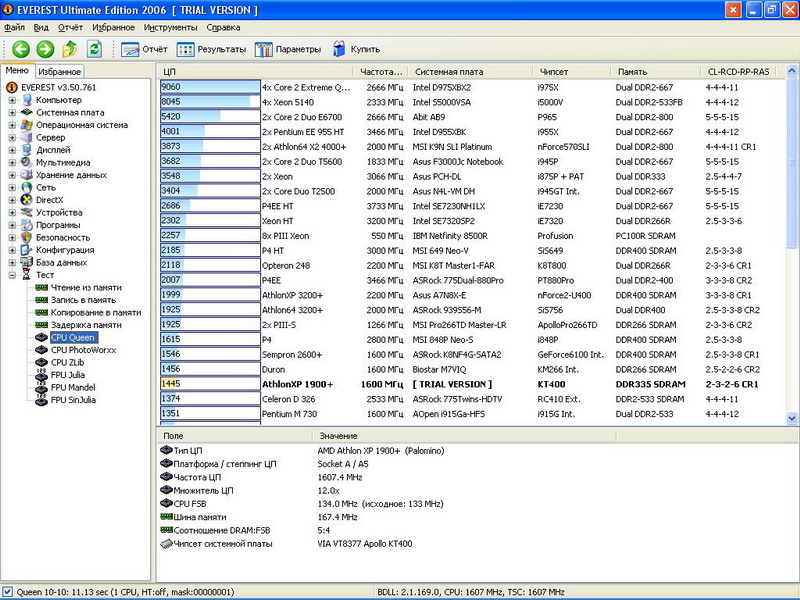Open the Избранное menu in the menu bar
This screenshot has width=800, height=600.
[x=113, y=28]
